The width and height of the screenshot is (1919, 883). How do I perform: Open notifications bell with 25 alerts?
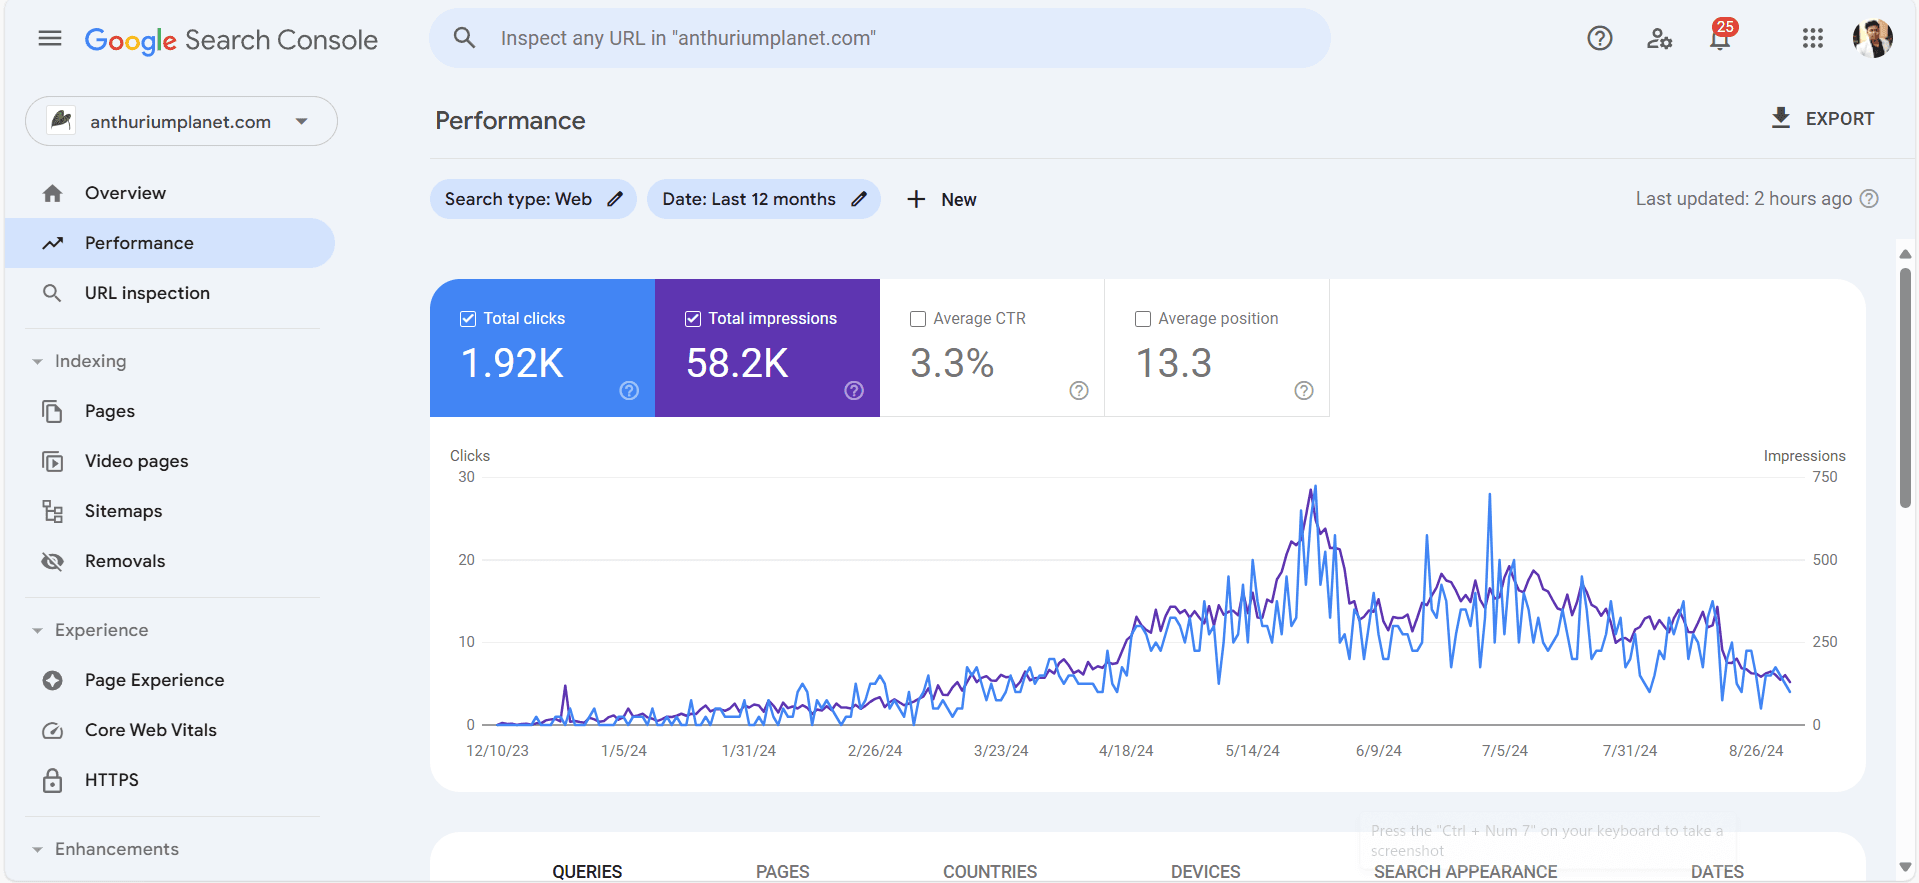[1720, 39]
